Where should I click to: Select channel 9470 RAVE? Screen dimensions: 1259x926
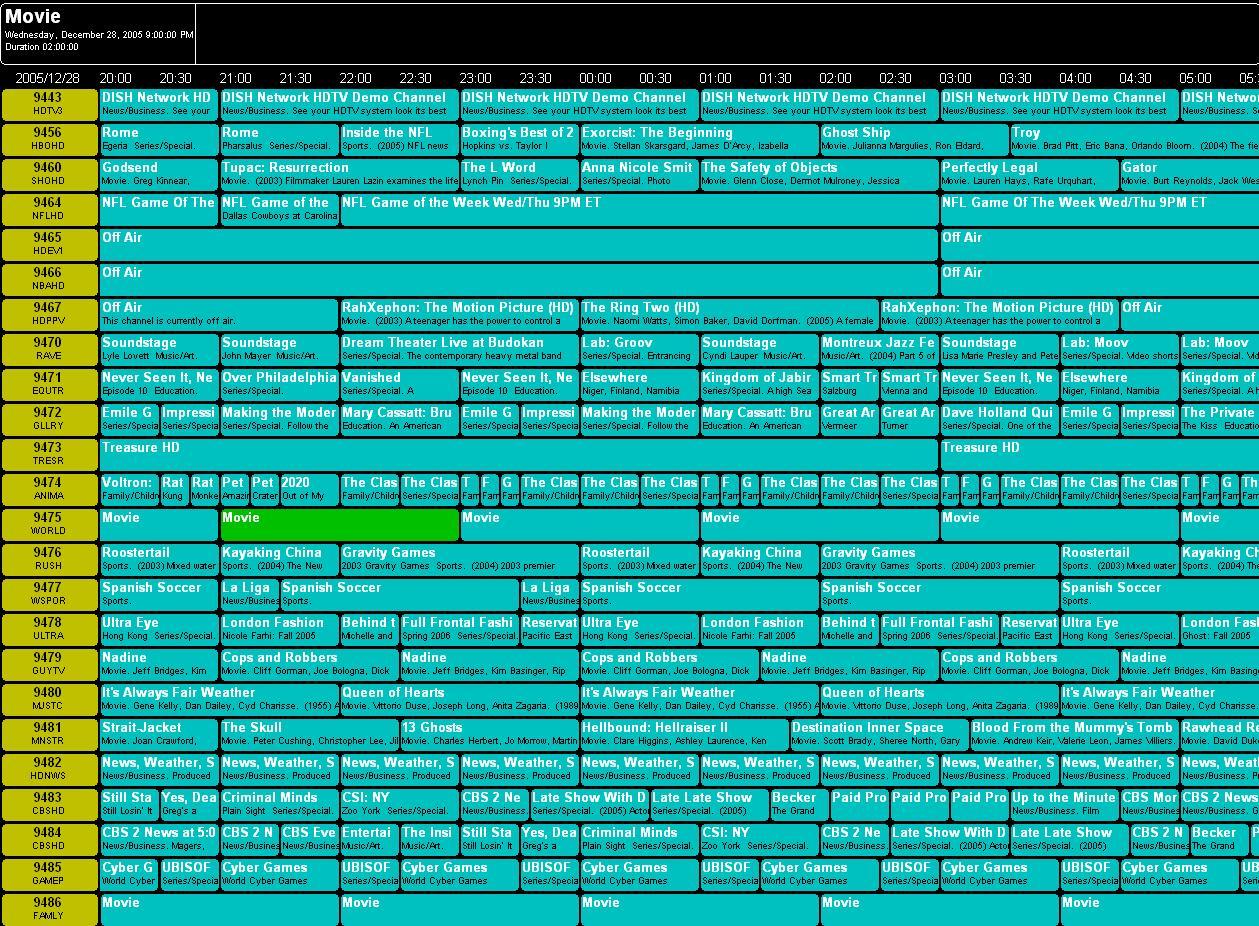49,350
